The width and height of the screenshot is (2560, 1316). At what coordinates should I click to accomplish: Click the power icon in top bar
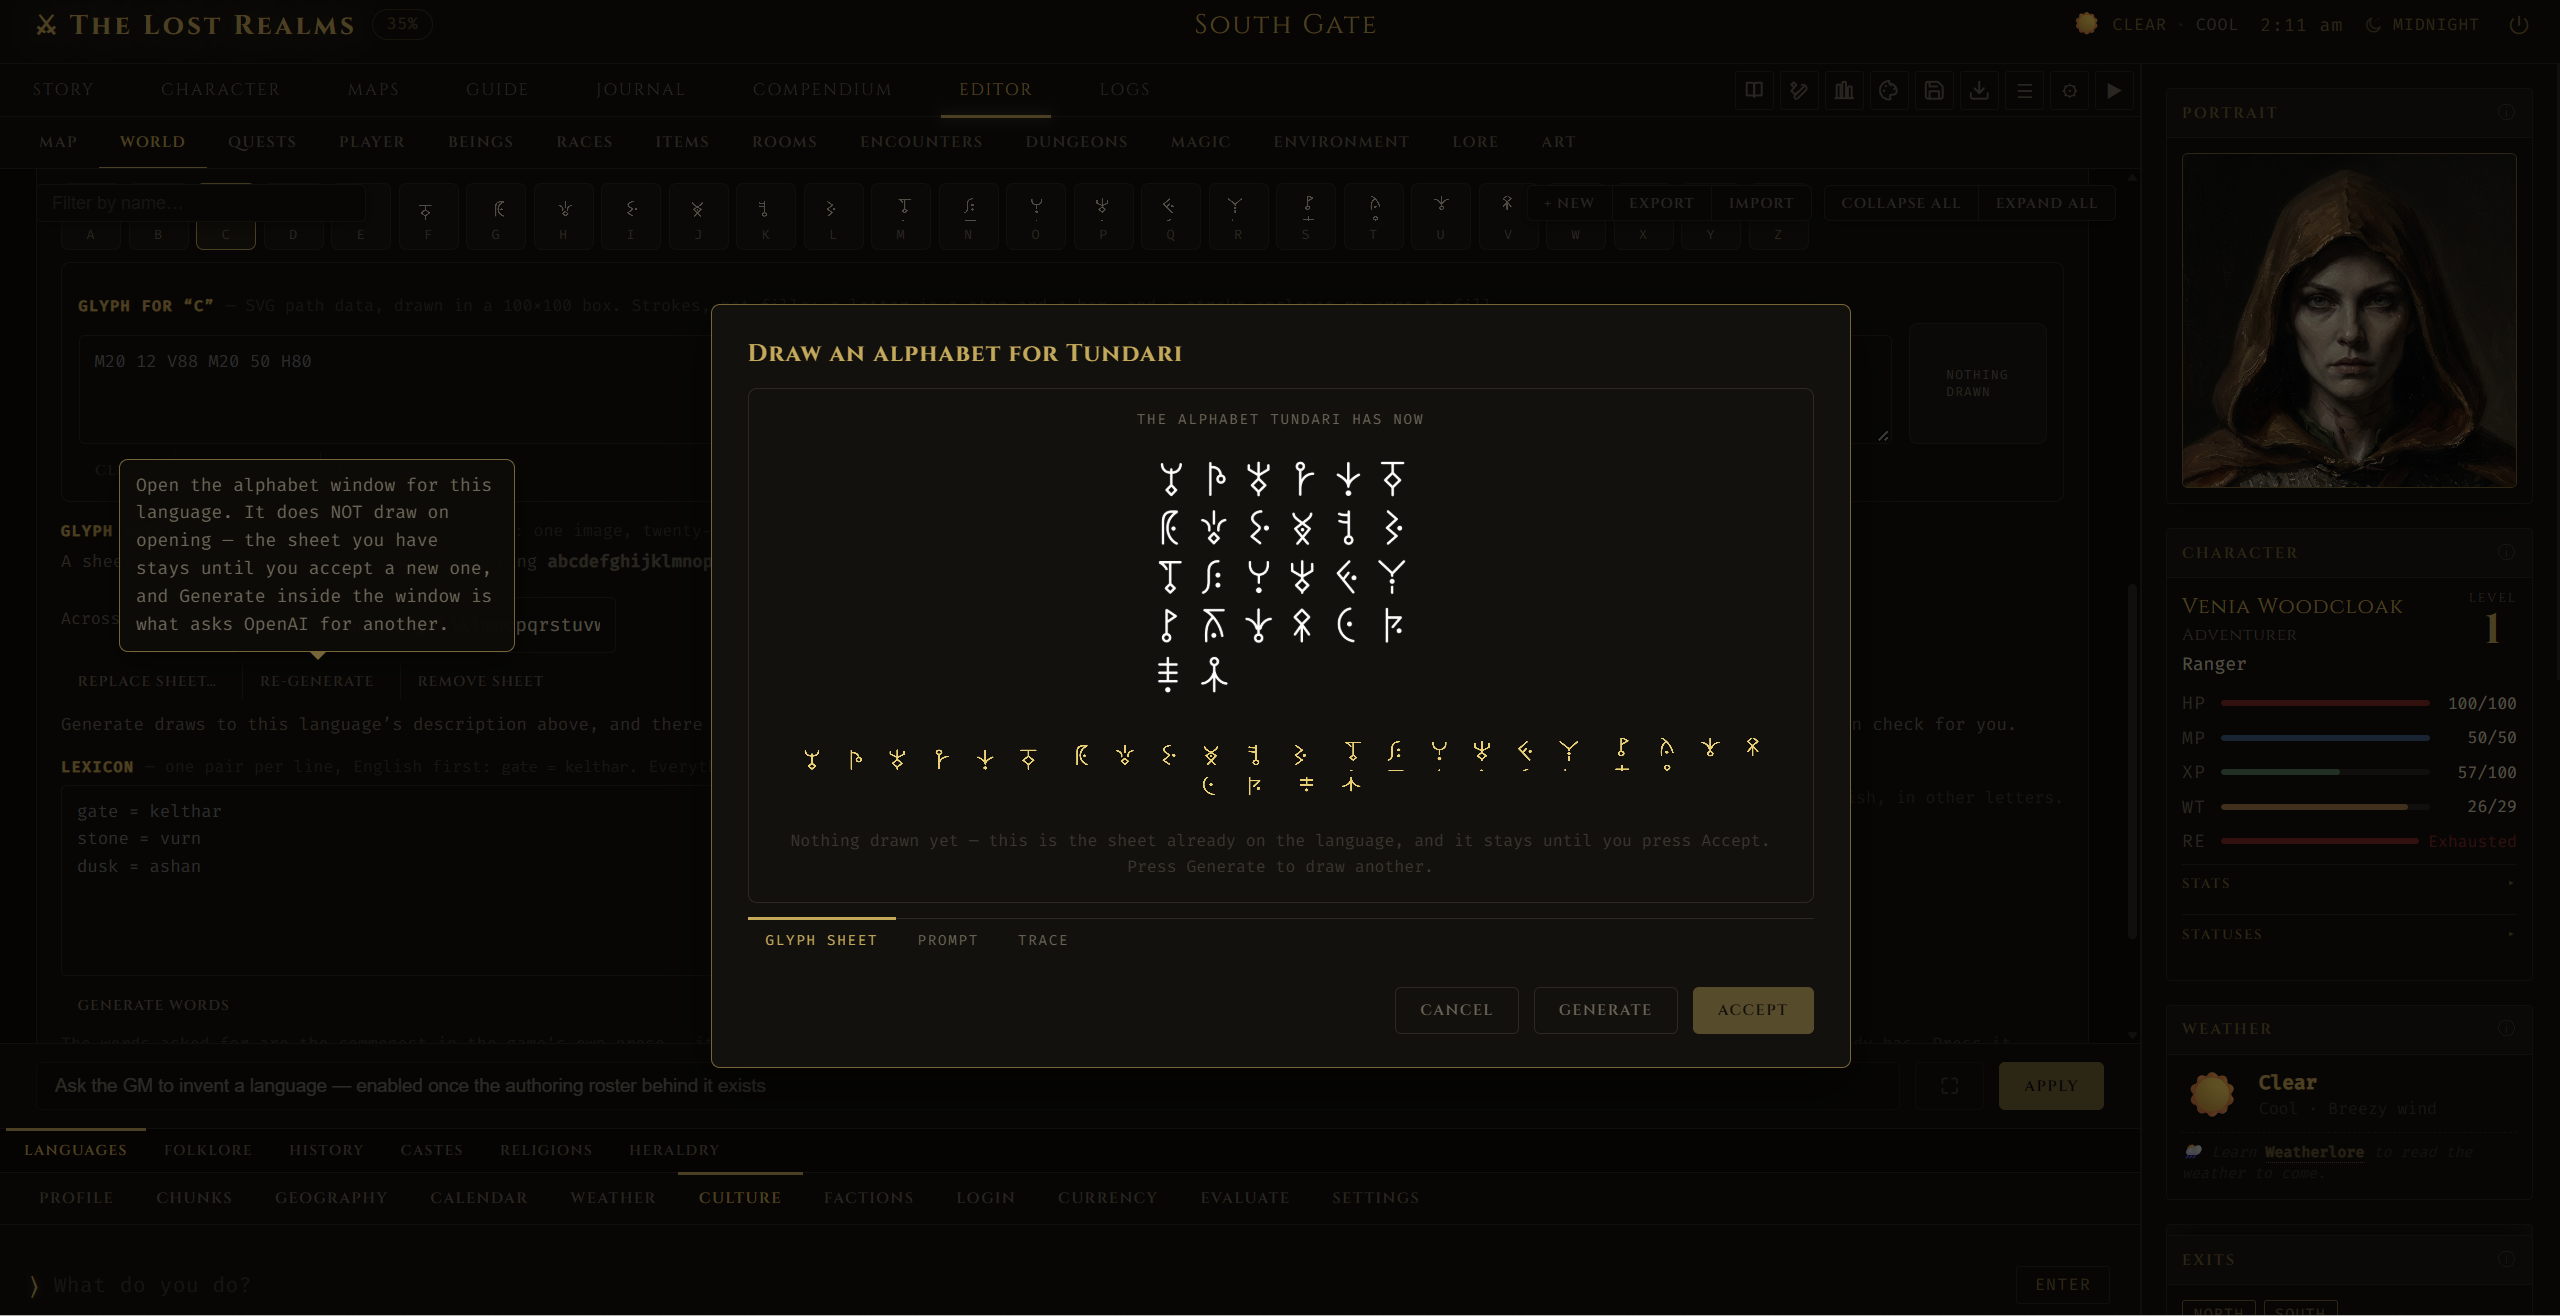(2519, 25)
